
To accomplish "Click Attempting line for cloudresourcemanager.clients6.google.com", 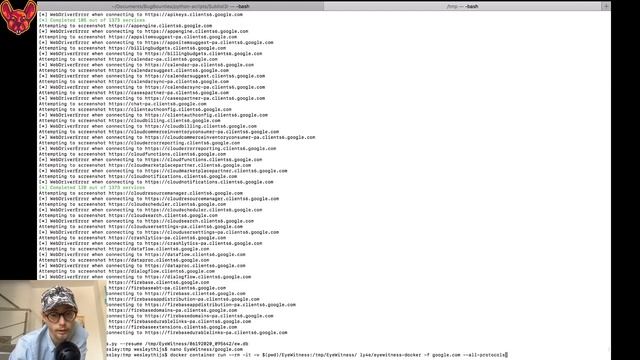I will [x=141, y=193].
